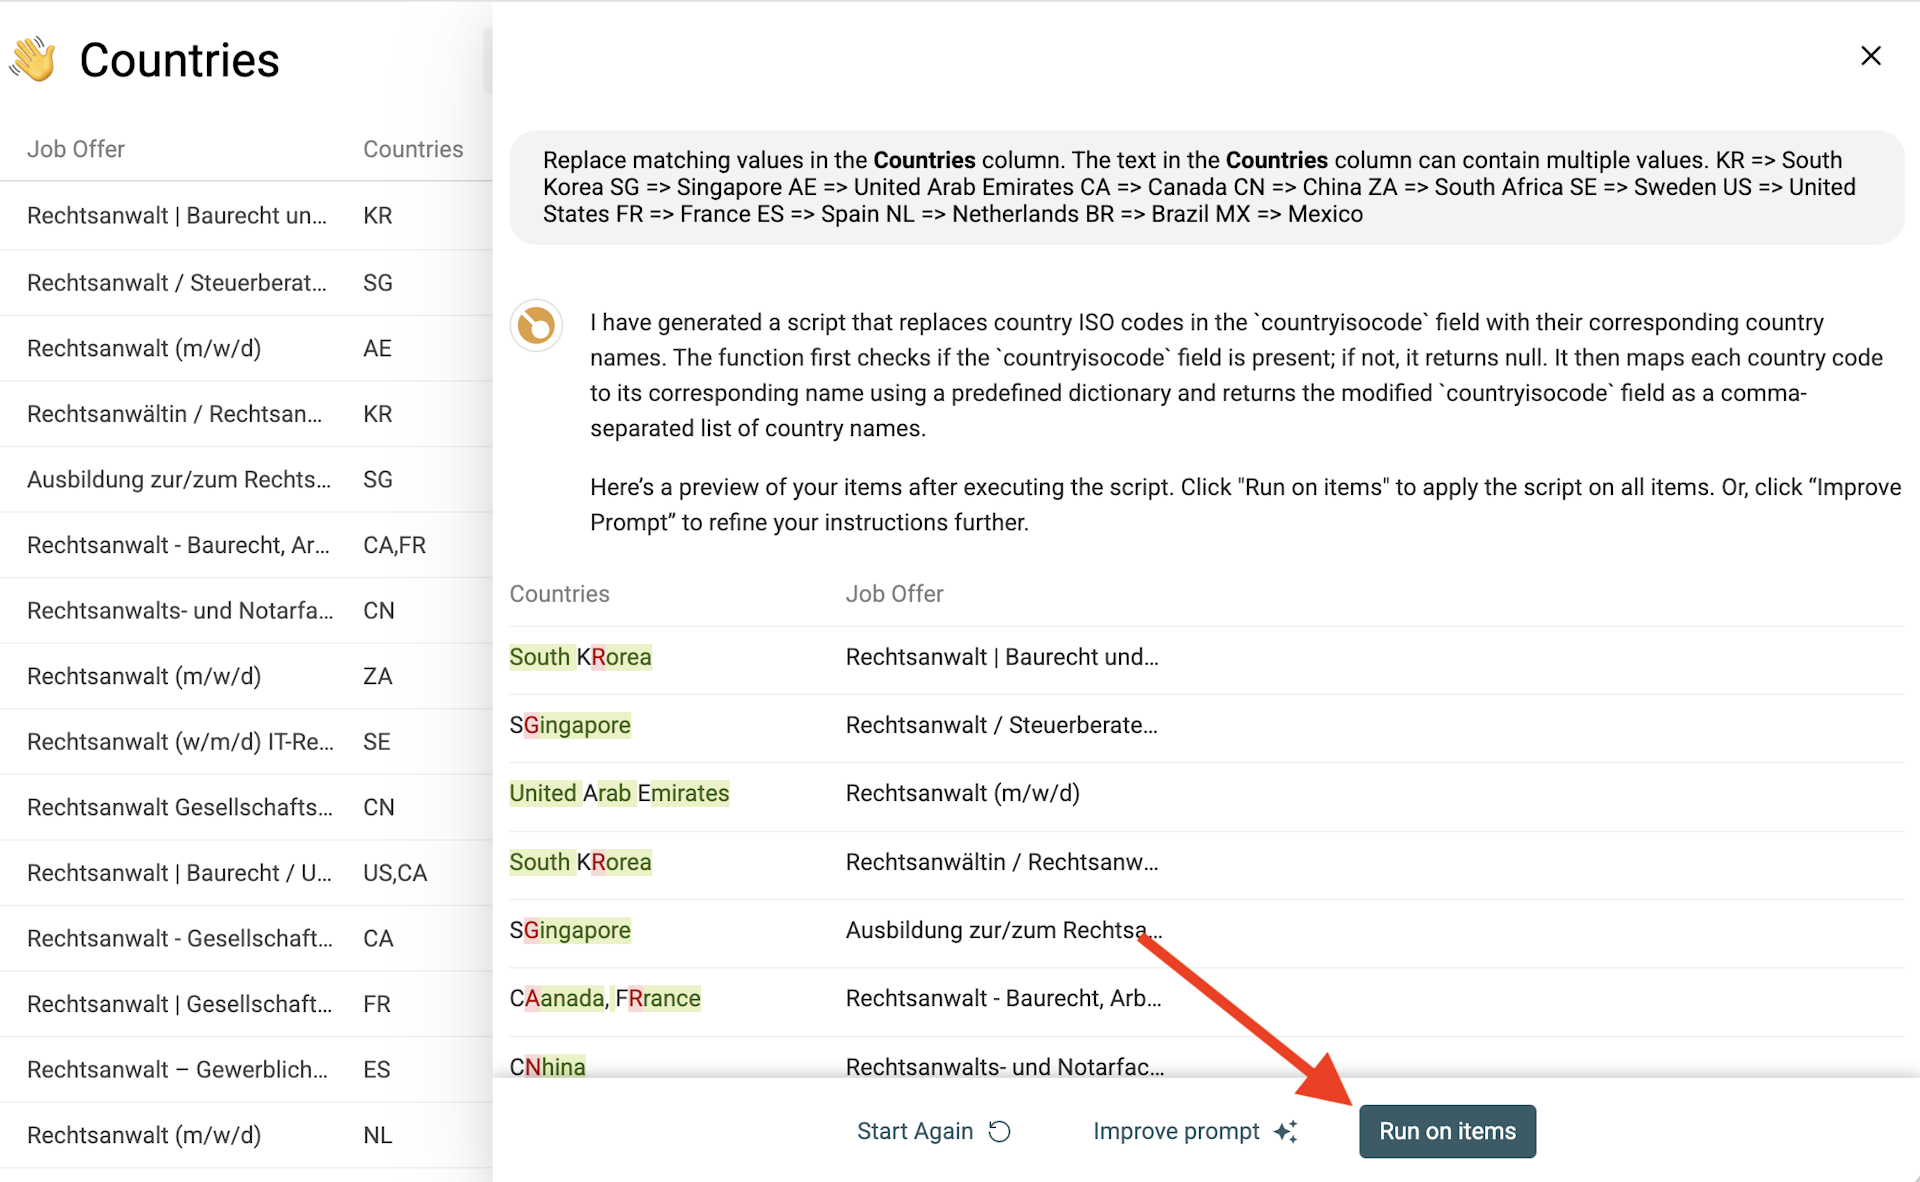Image resolution: width=1920 pixels, height=1182 pixels.
Task: Click the Job Offer column header on left panel
Action: point(77,147)
